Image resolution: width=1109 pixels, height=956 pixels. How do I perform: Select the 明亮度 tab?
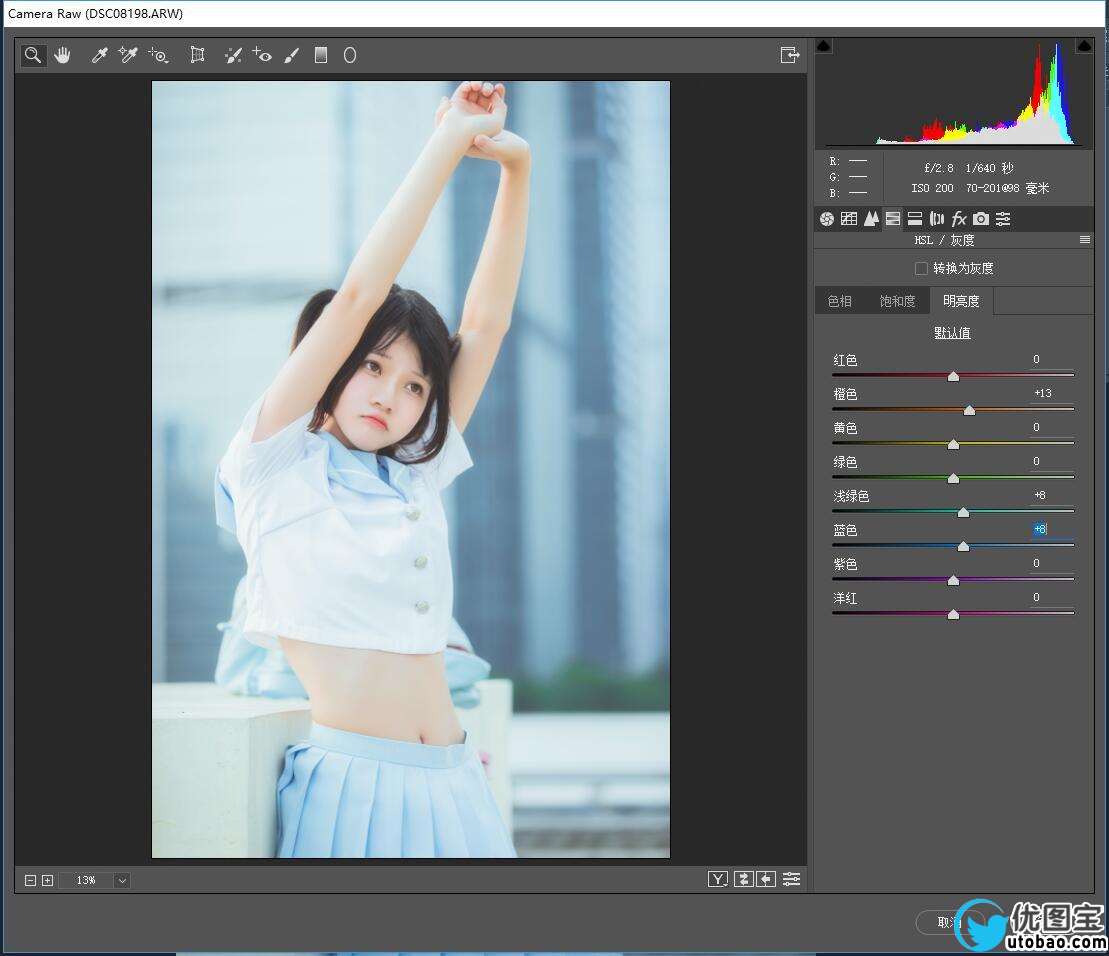(961, 301)
